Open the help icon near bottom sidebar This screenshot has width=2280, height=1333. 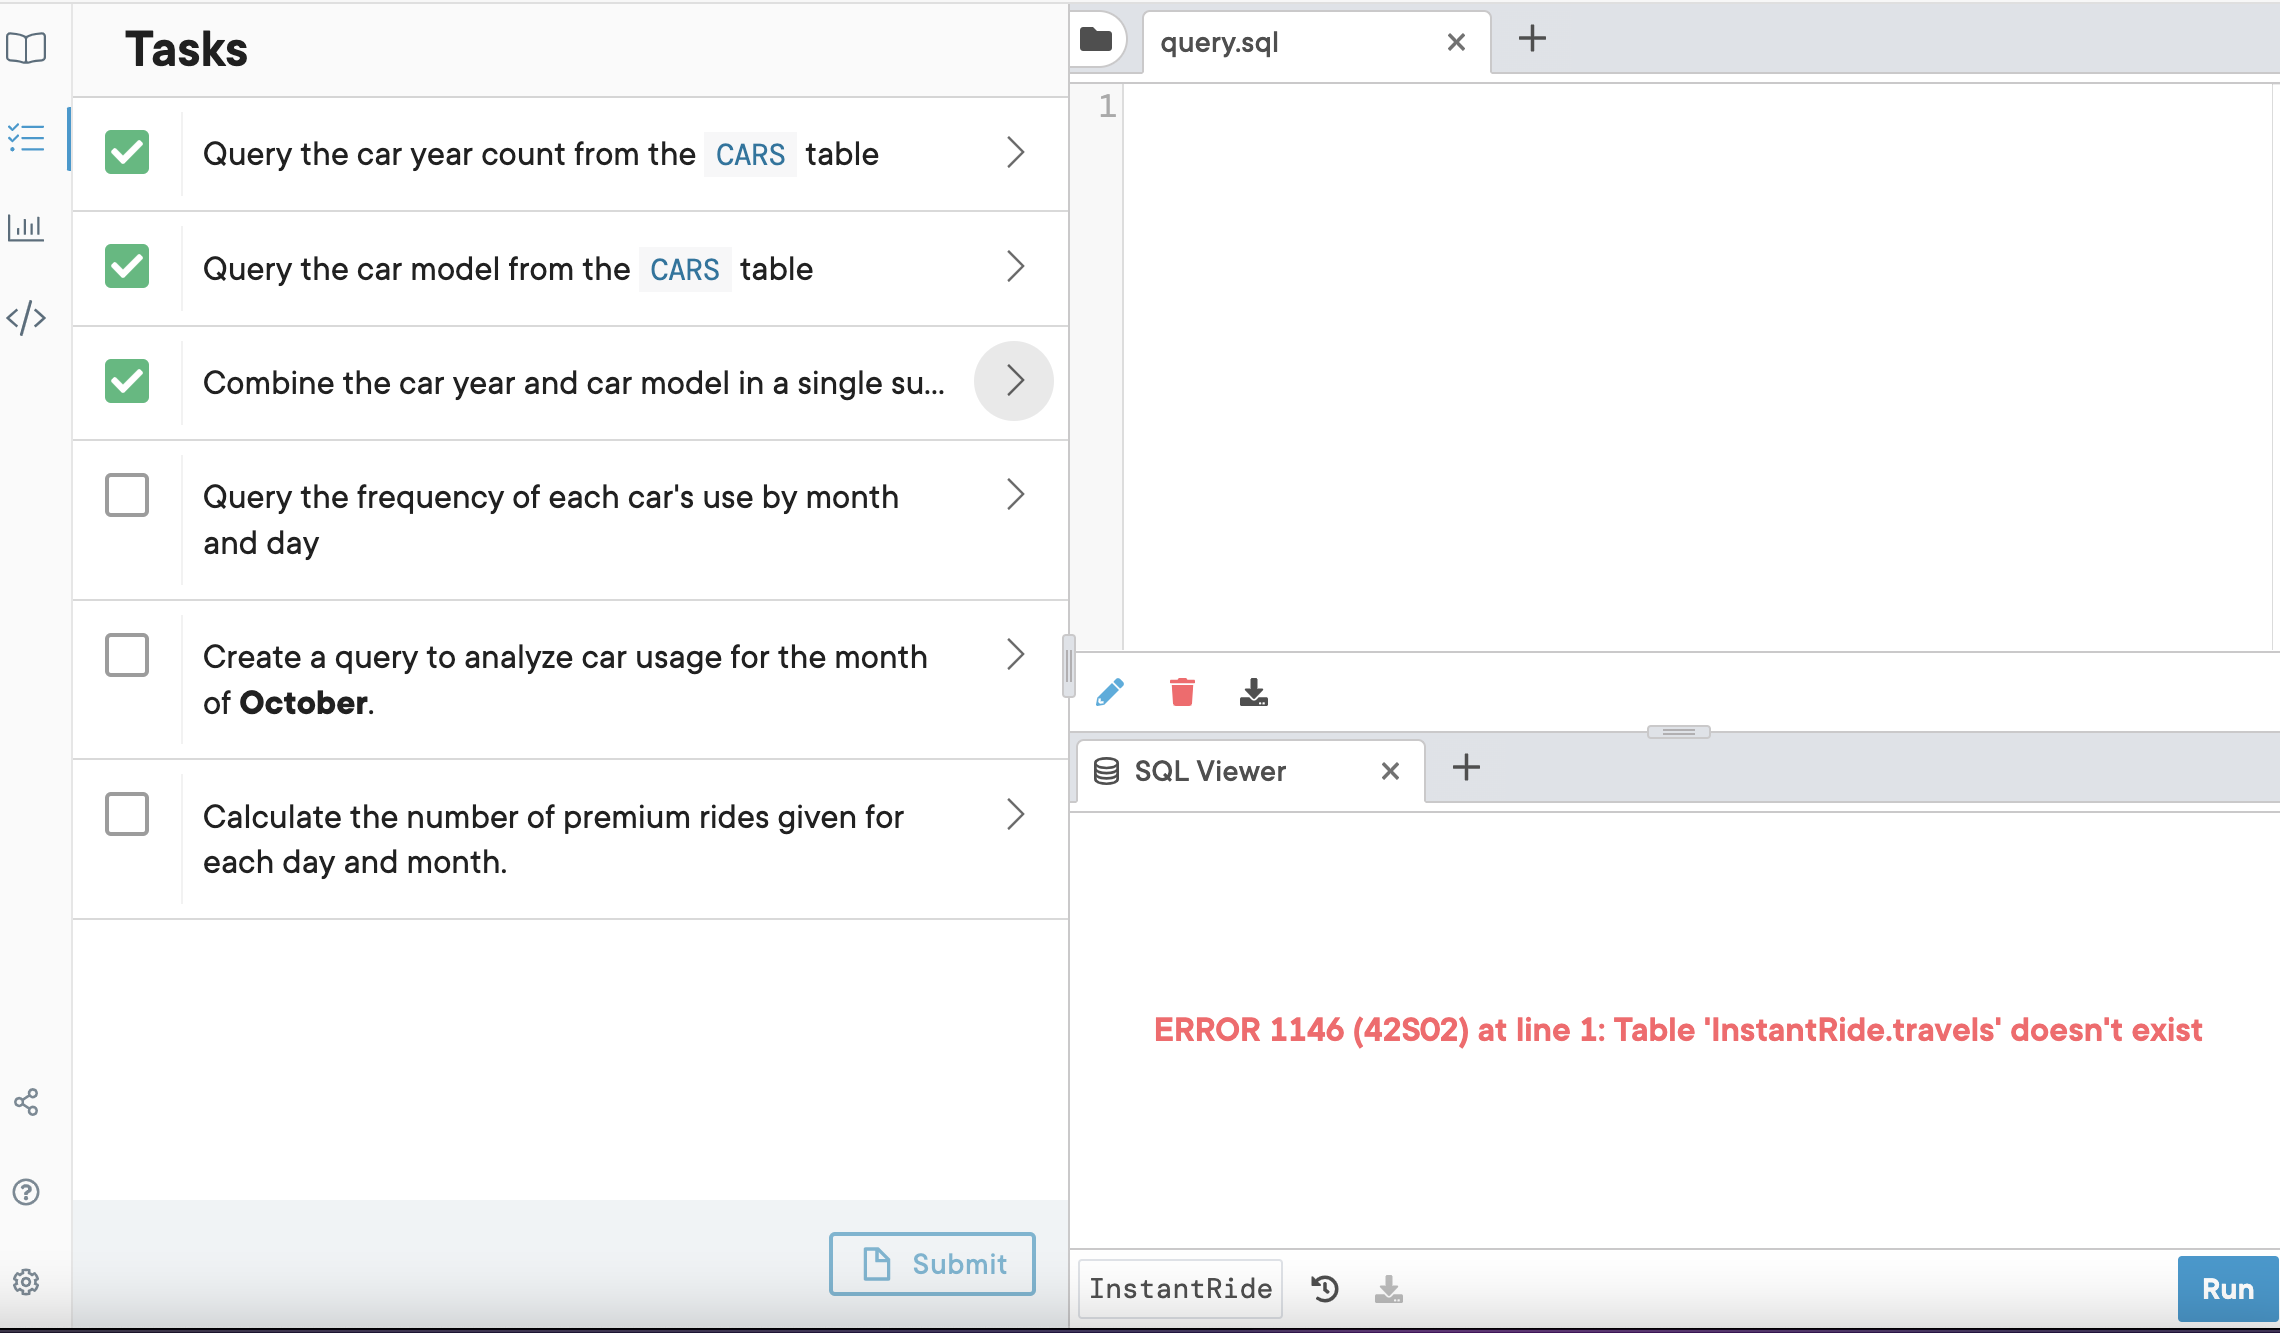25,1192
